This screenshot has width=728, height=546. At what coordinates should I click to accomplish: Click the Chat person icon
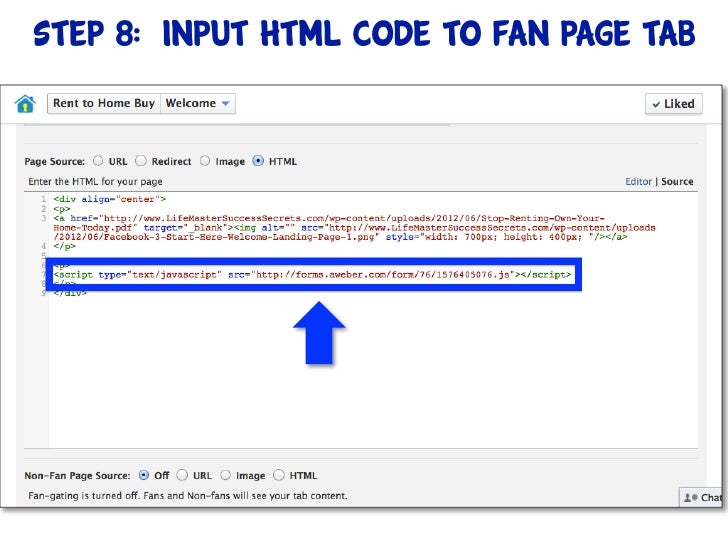(691, 498)
